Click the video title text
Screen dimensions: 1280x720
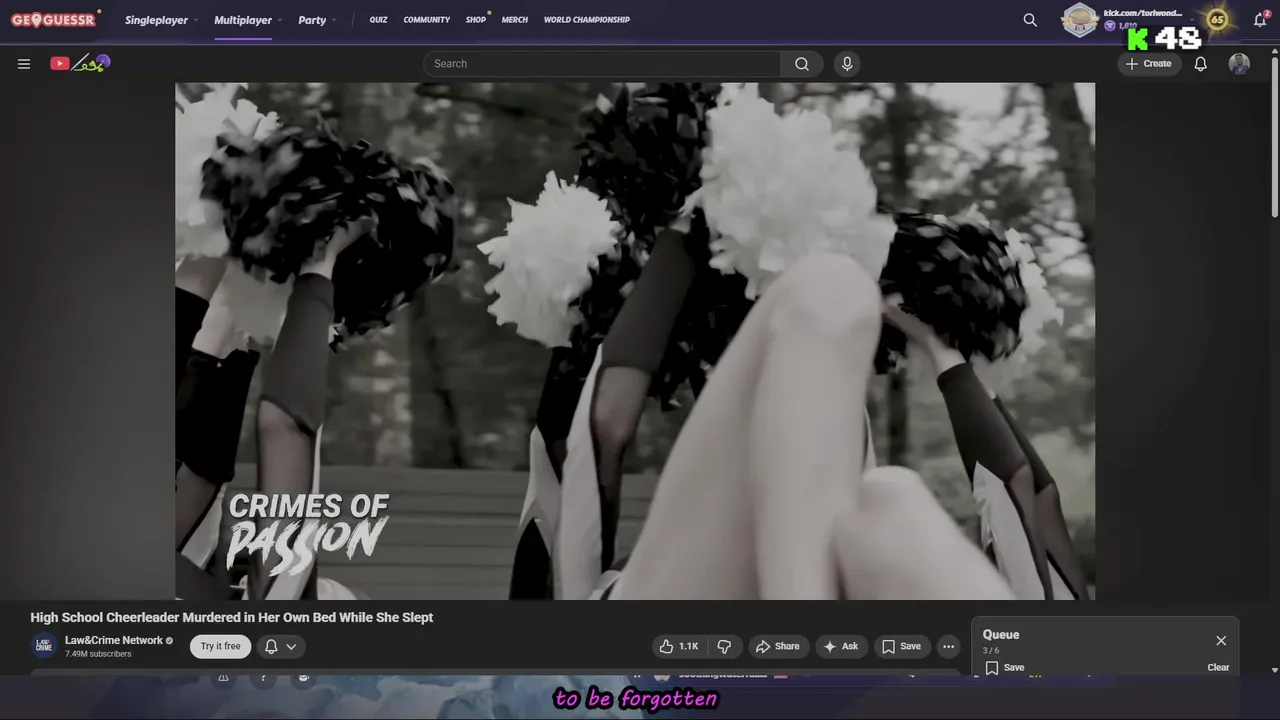pyautogui.click(x=232, y=617)
